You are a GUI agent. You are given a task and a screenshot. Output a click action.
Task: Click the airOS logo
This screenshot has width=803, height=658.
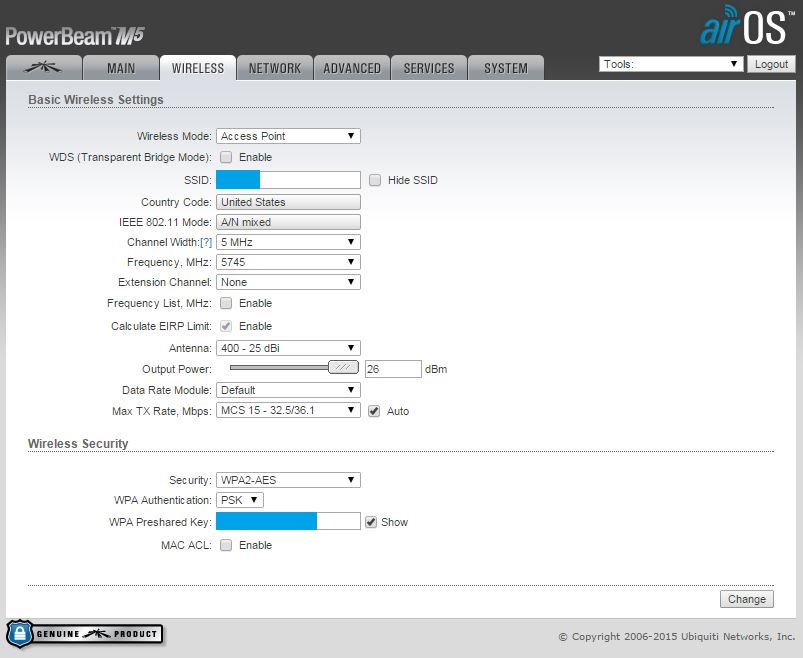pyautogui.click(x=747, y=26)
